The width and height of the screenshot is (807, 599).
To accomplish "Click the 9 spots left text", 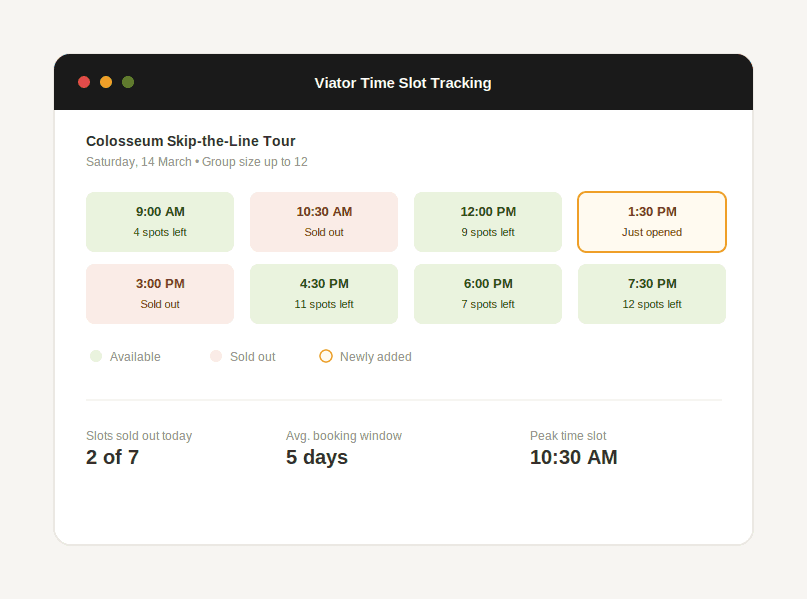I will click(488, 232).
